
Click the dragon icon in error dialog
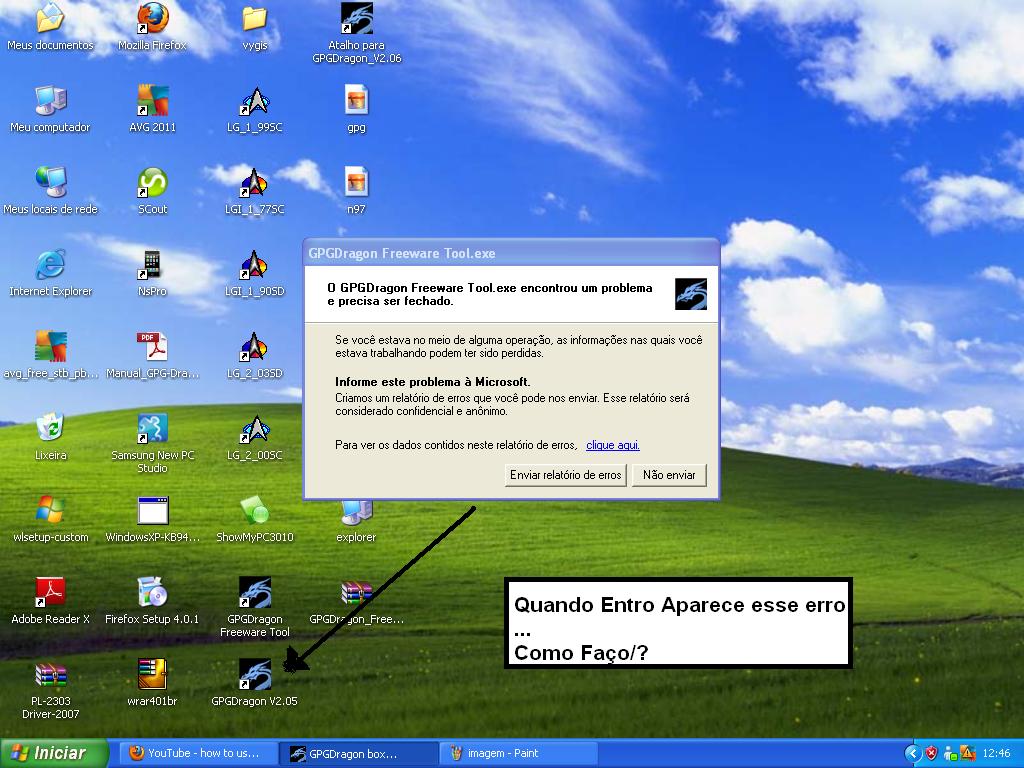(x=691, y=295)
